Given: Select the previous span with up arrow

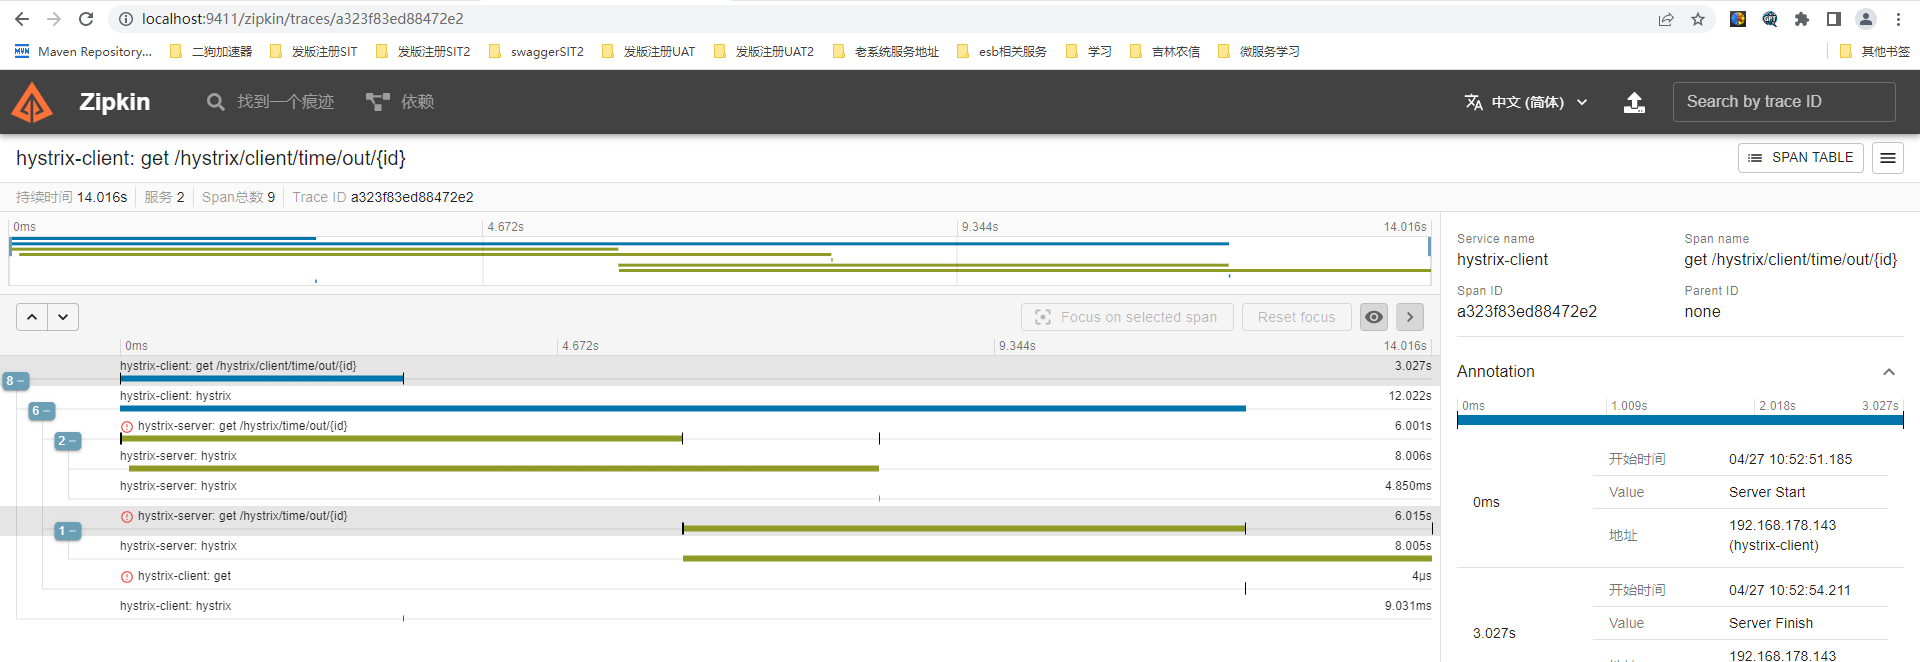Looking at the screenshot, I should [x=32, y=317].
